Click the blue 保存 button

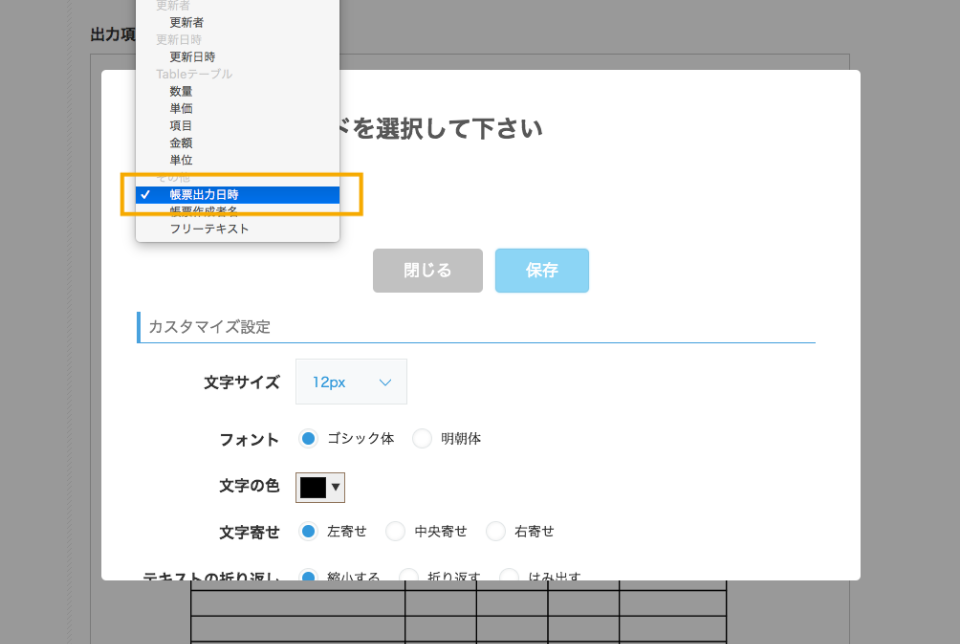pos(541,271)
